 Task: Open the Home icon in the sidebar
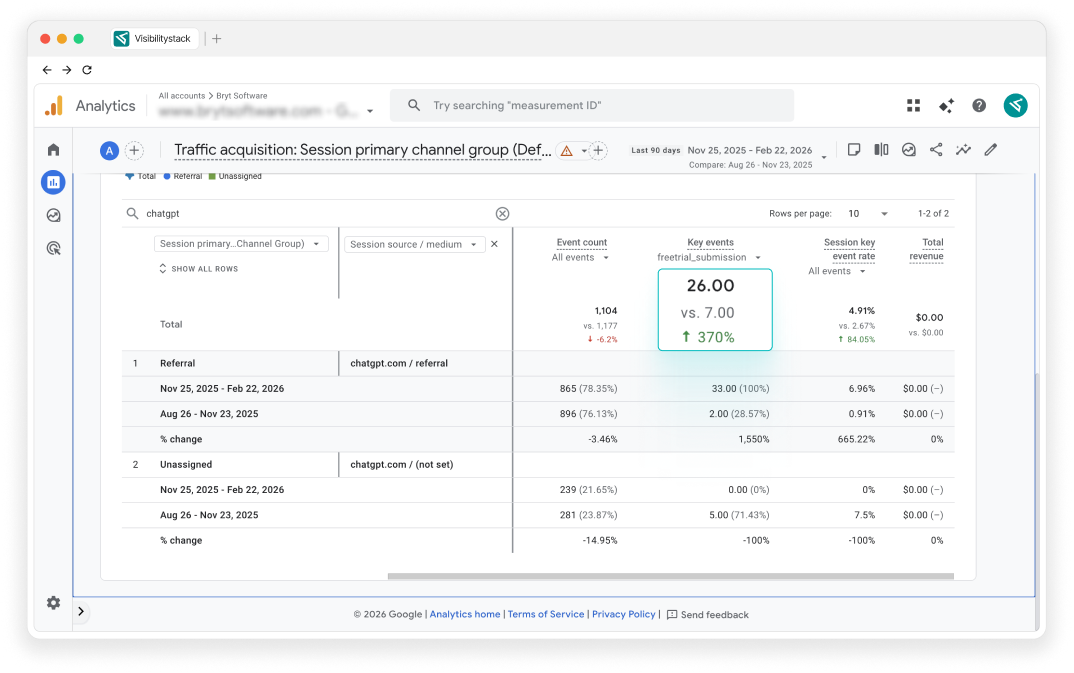pos(53,150)
